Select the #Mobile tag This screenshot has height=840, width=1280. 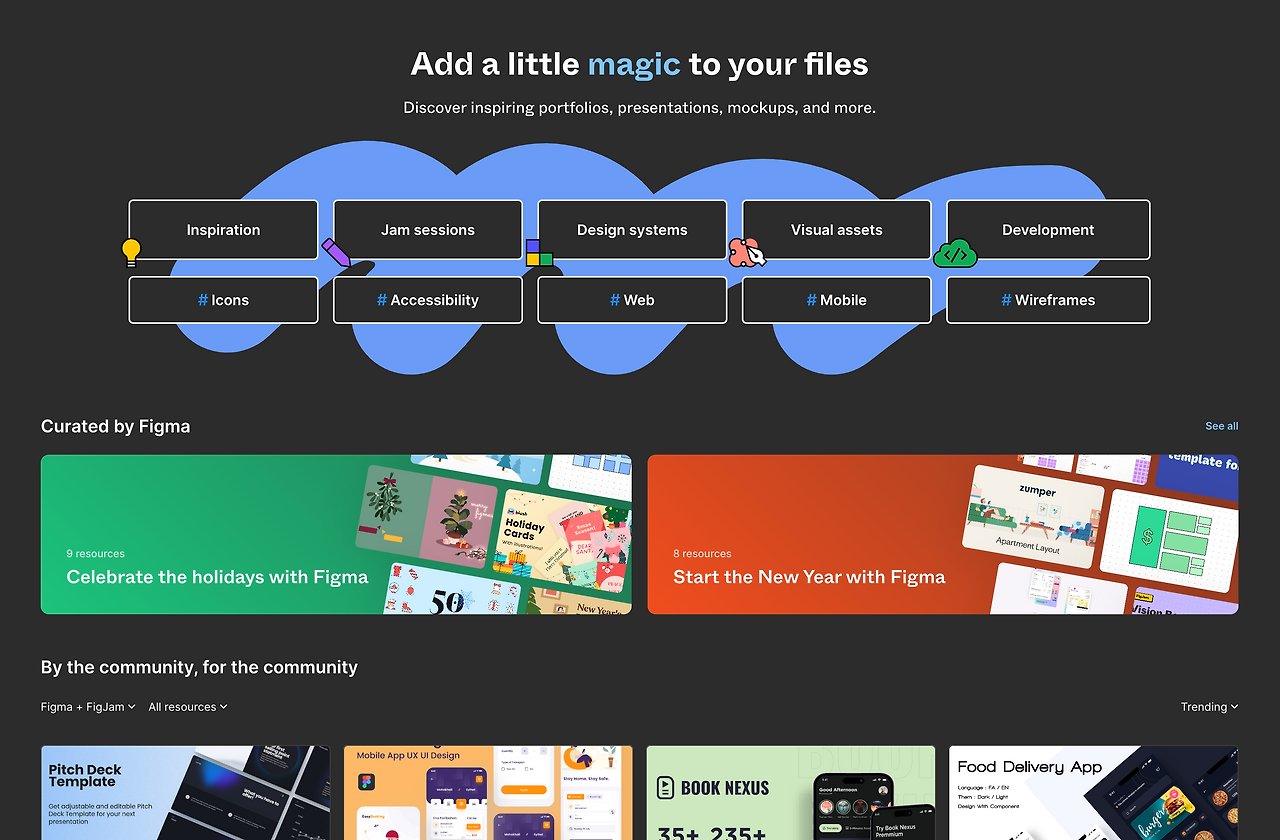click(837, 300)
